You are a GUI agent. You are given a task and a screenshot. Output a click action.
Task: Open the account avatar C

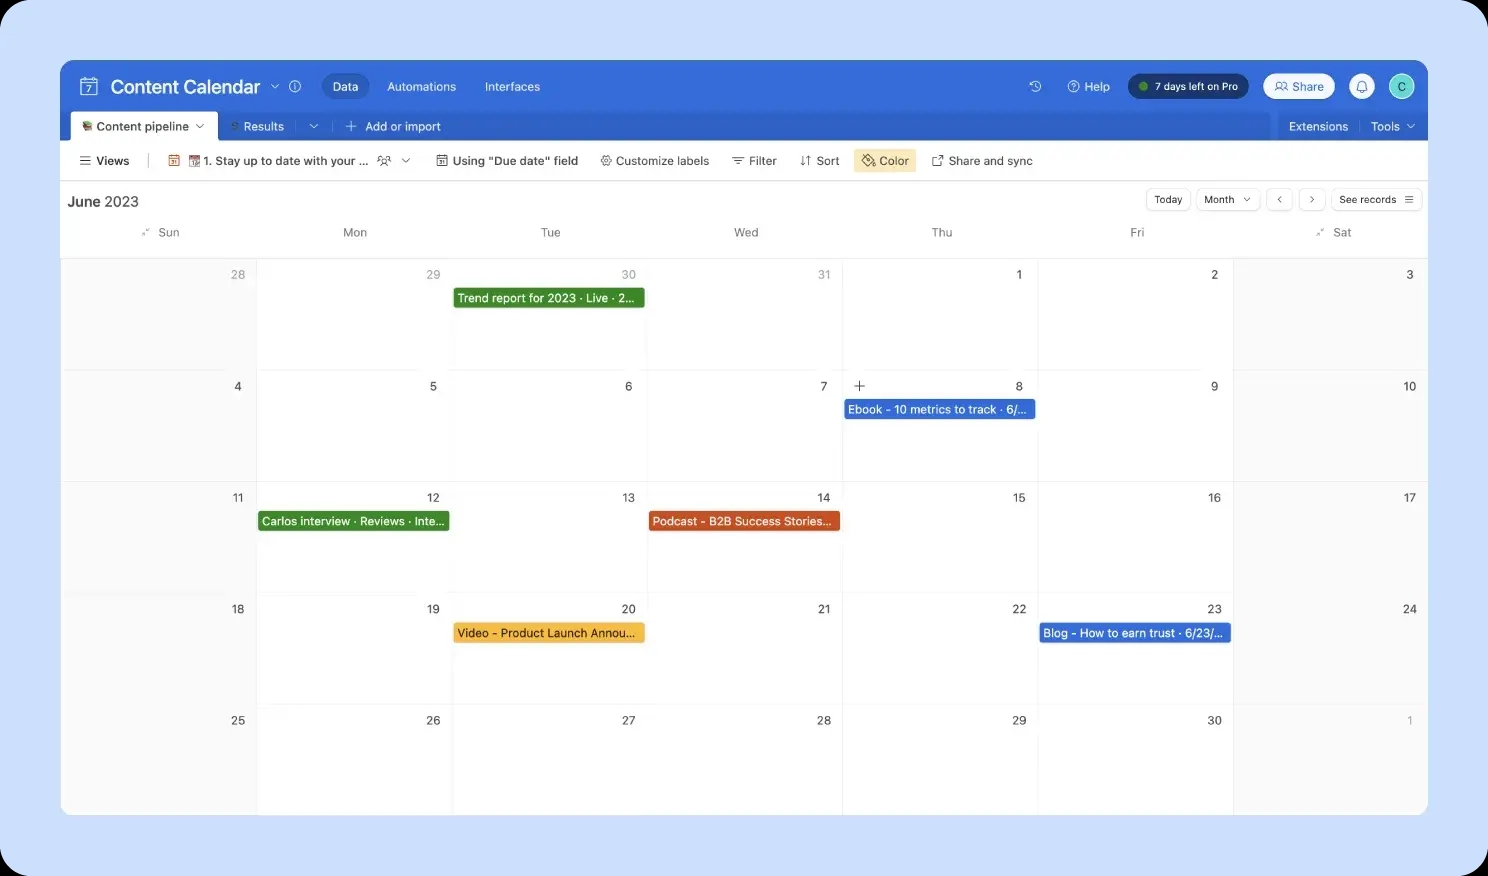pyautogui.click(x=1401, y=87)
